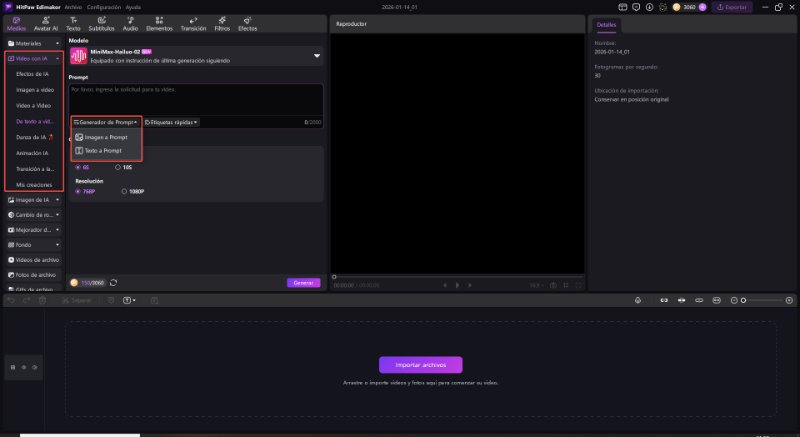Image resolution: width=800 pixels, height=437 pixels.
Task: Click the refresh credits icon
Action: [114, 283]
